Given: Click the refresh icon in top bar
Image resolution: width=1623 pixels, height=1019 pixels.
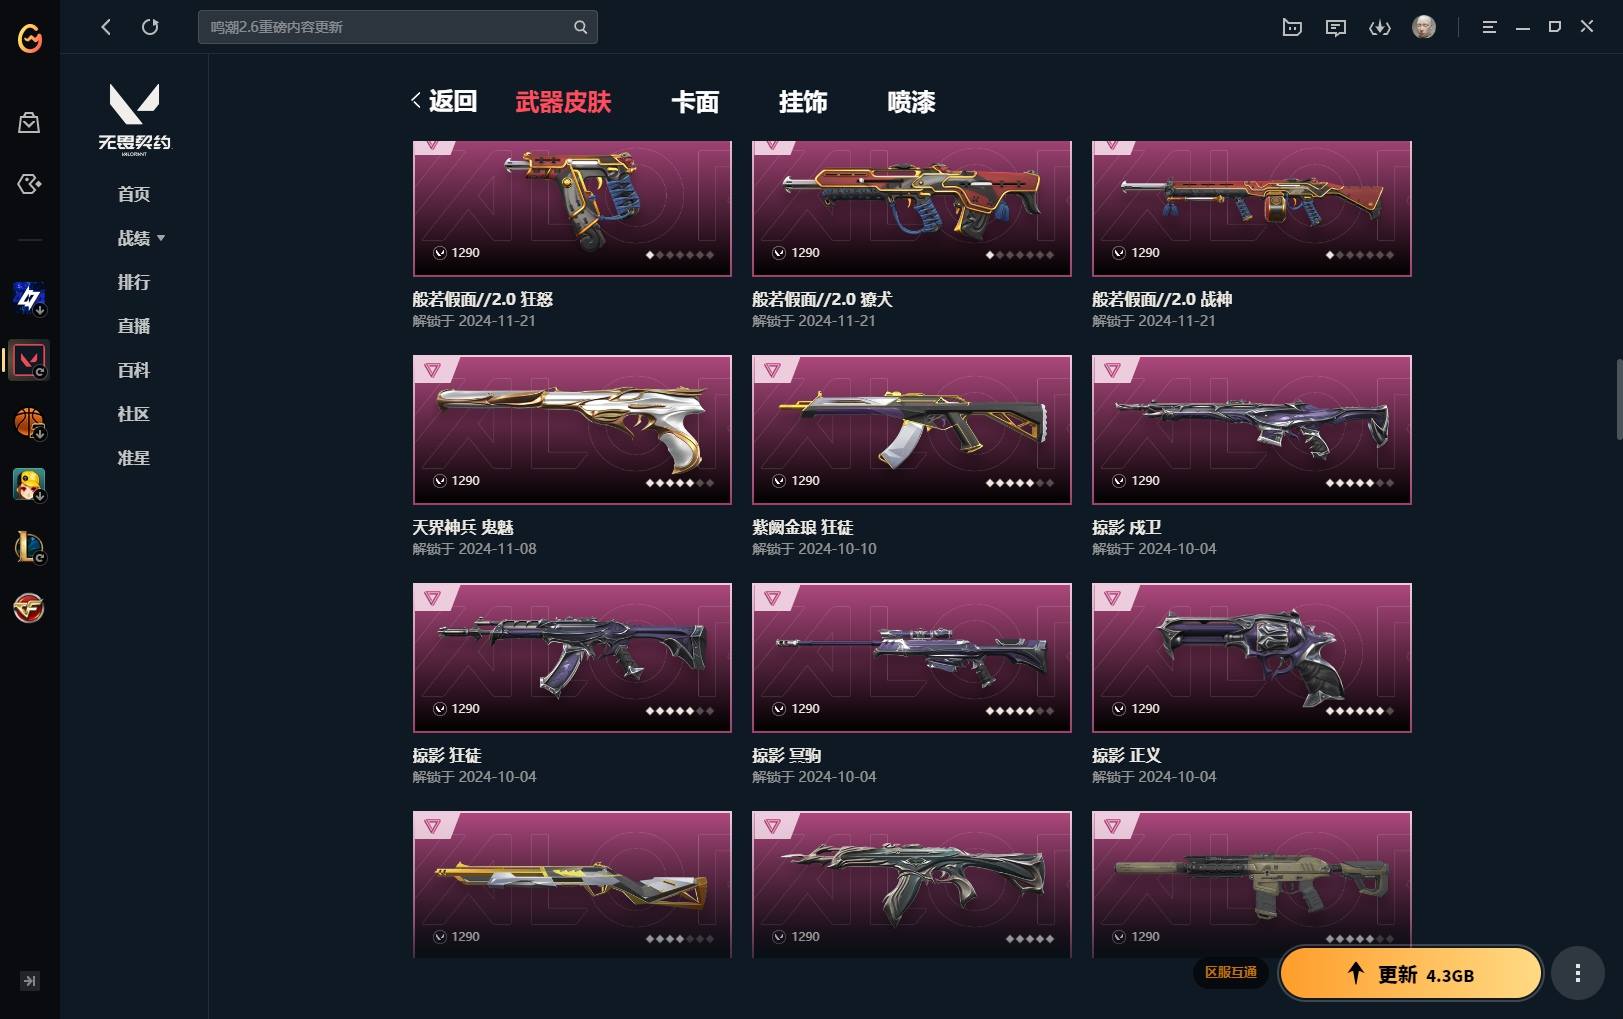Looking at the screenshot, I should (150, 27).
